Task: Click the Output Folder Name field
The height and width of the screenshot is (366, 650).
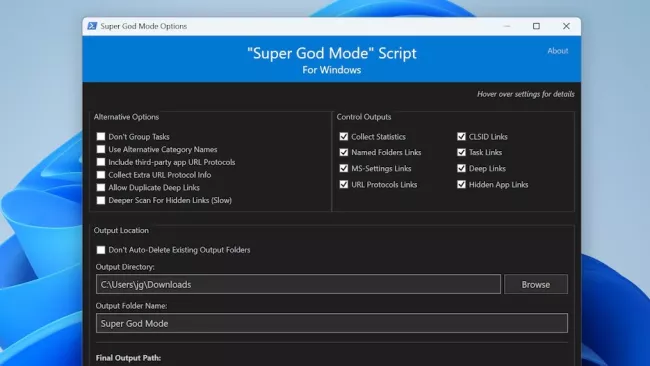Action: [332, 323]
